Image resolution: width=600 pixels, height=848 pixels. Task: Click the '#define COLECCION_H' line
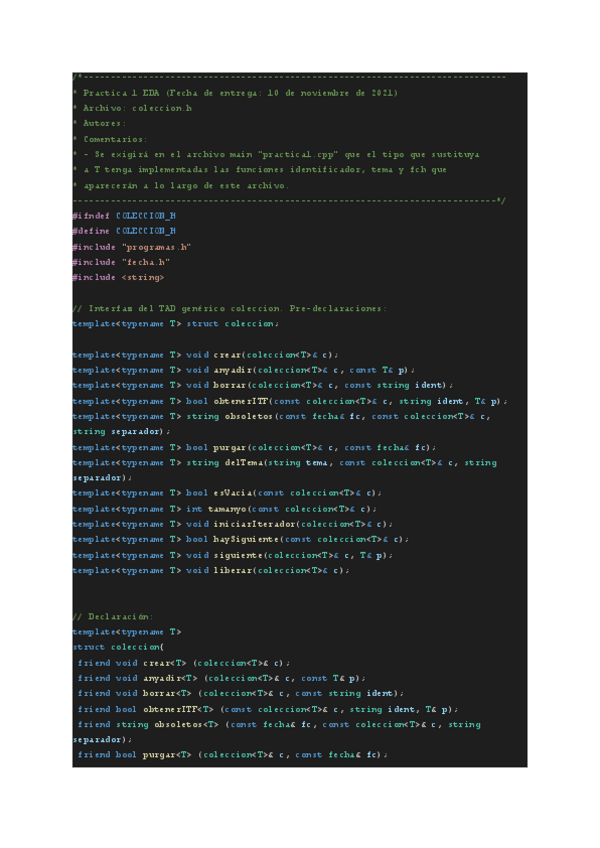(124, 231)
